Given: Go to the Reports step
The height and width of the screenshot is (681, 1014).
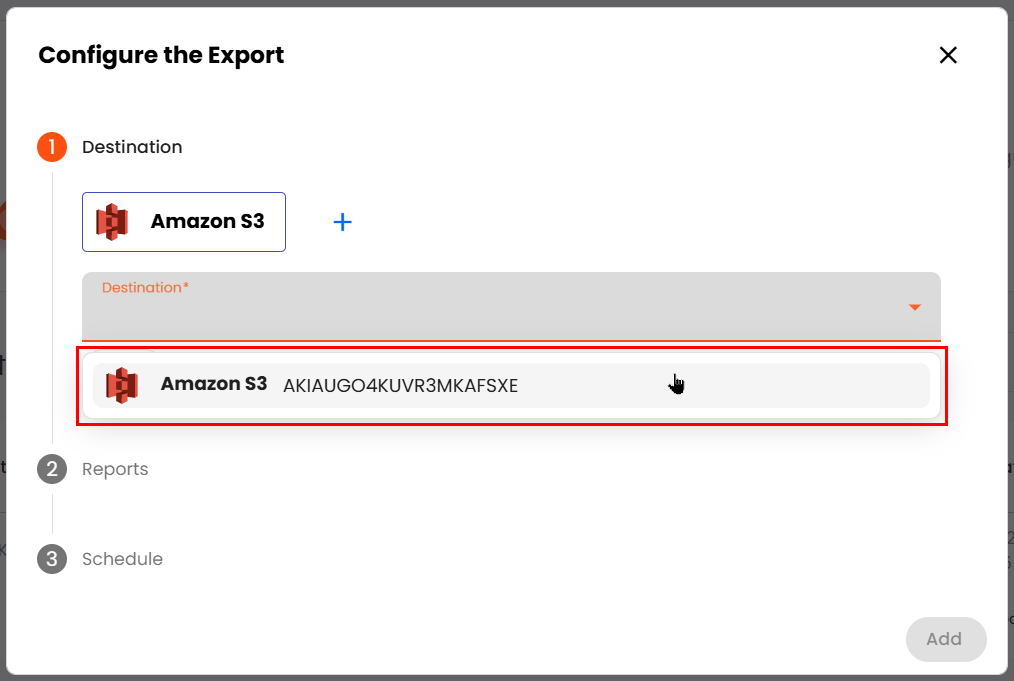Looking at the screenshot, I should [115, 469].
